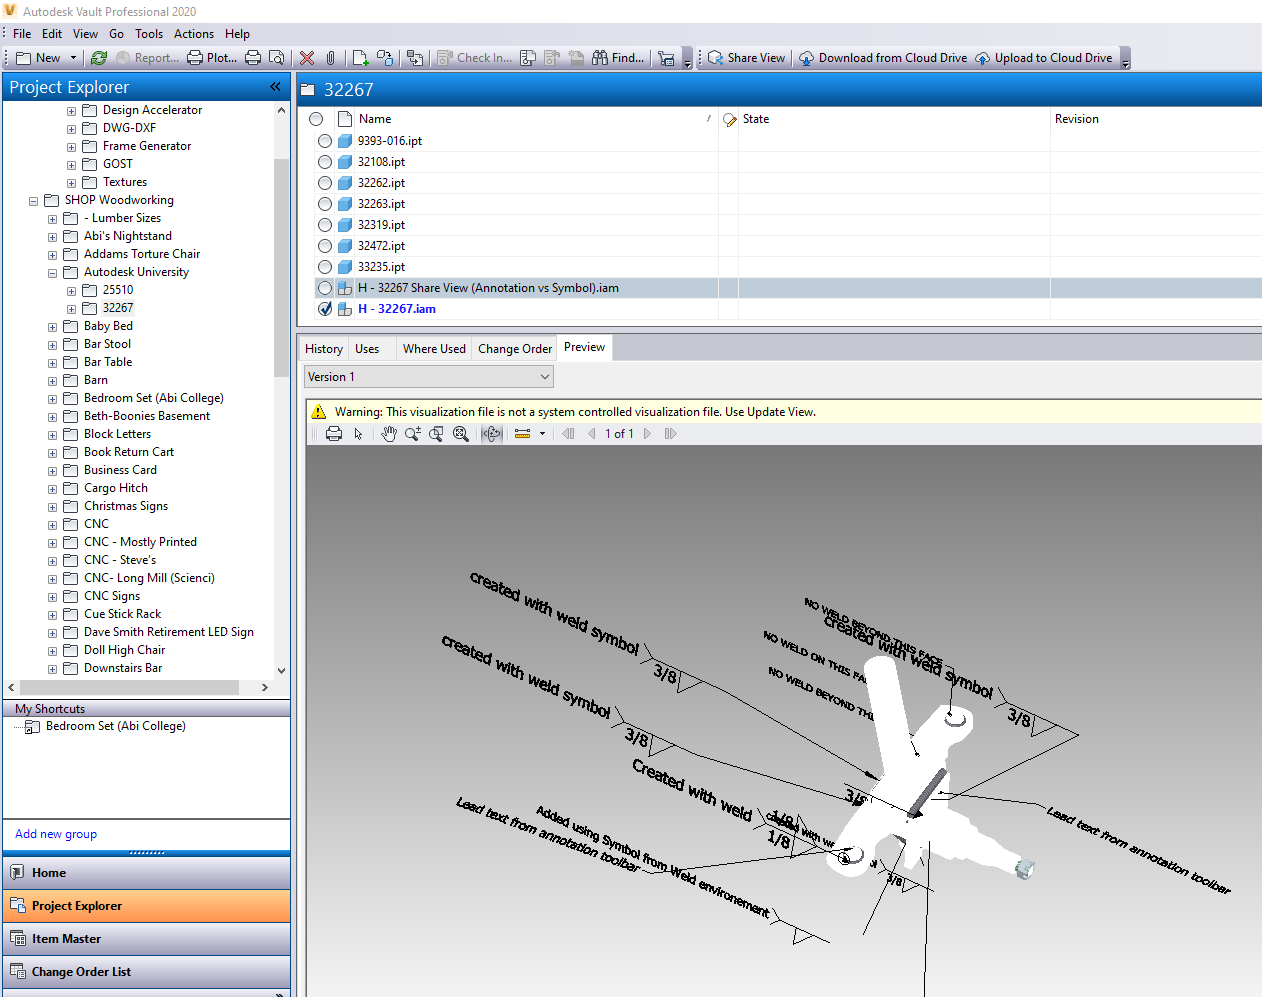Expand the Baby Bed folder
The height and width of the screenshot is (997, 1262).
pyautogui.click(x=52, y=325)
